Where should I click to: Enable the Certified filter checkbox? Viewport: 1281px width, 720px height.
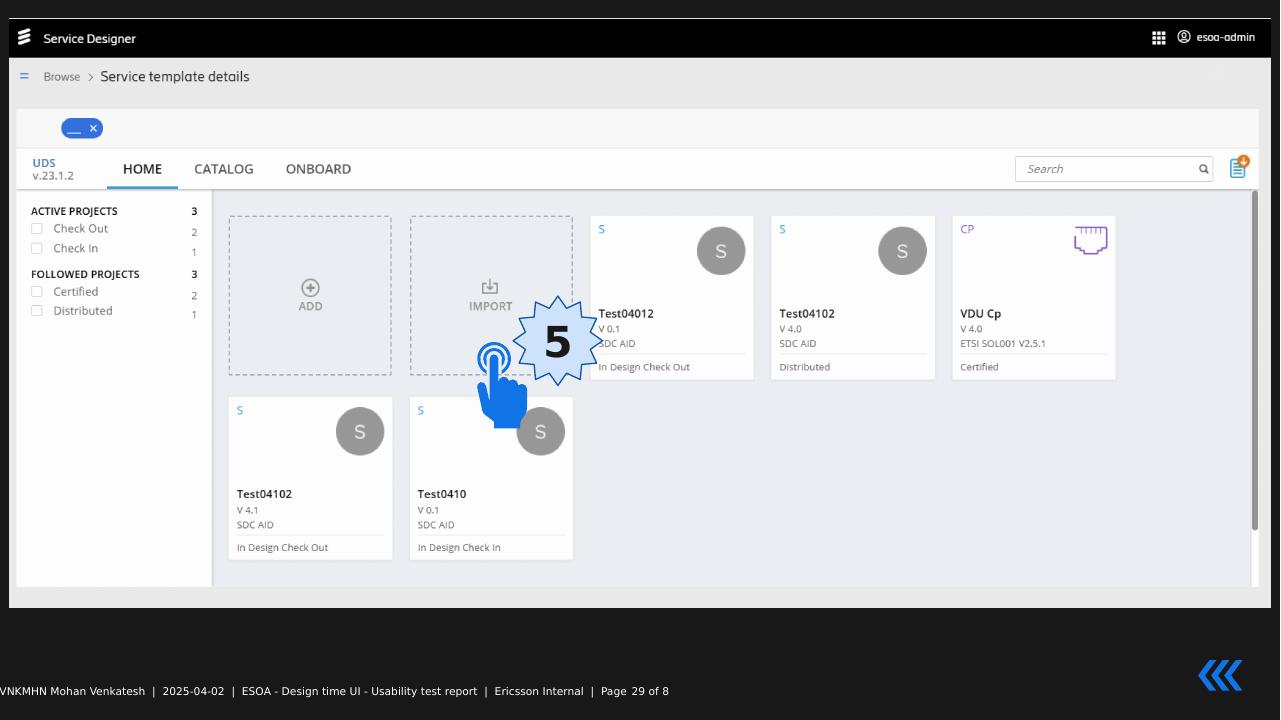coord(37,292)
